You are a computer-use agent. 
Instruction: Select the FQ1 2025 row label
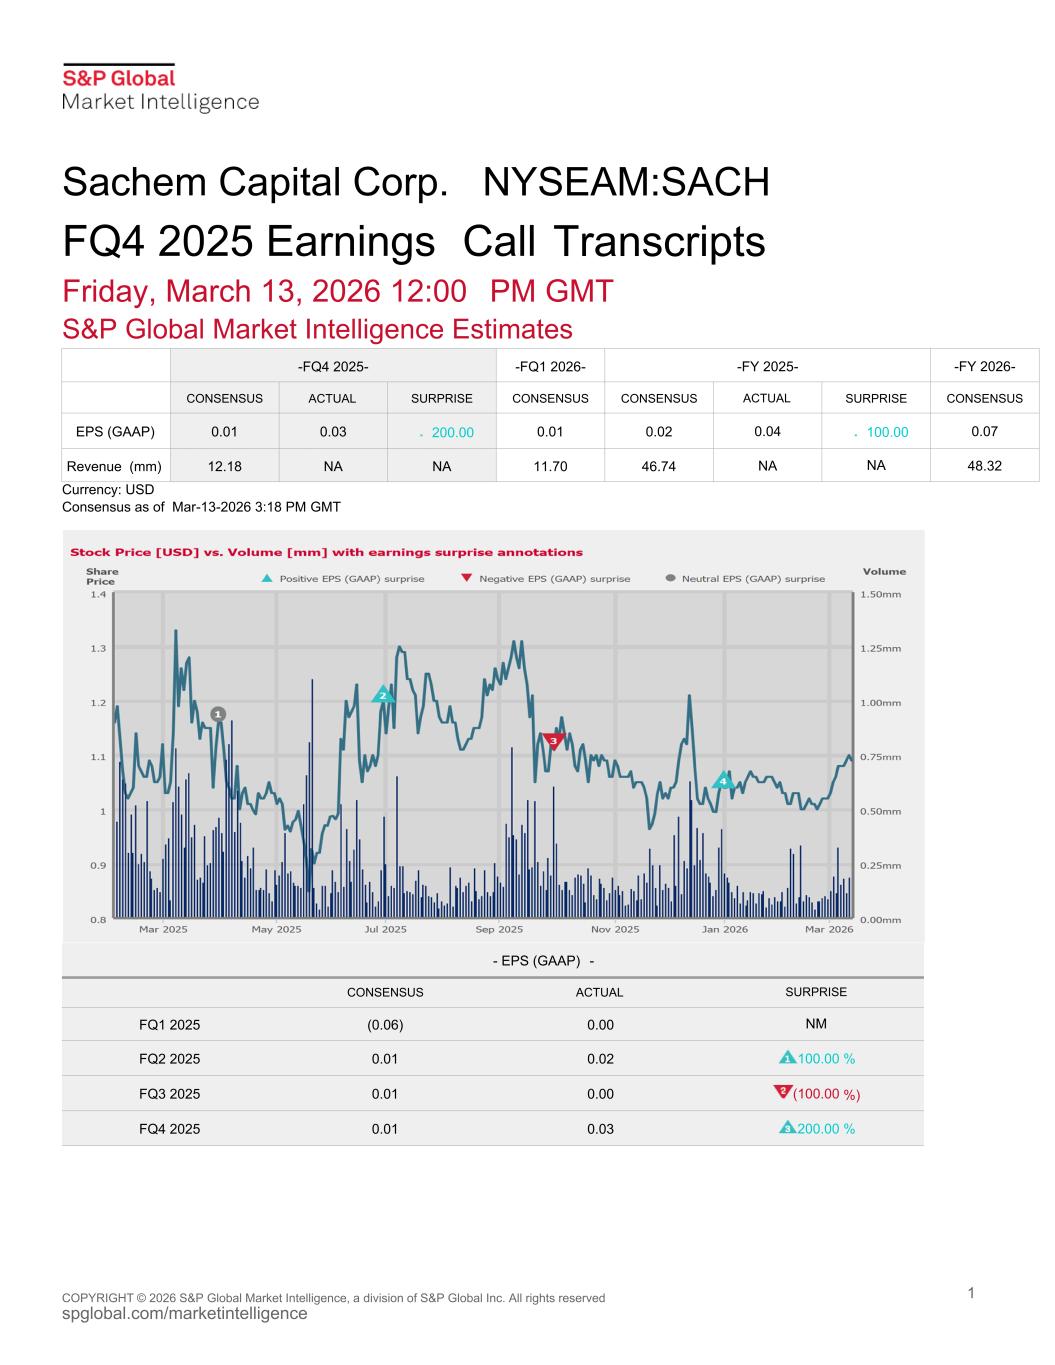coord(169,1025)
